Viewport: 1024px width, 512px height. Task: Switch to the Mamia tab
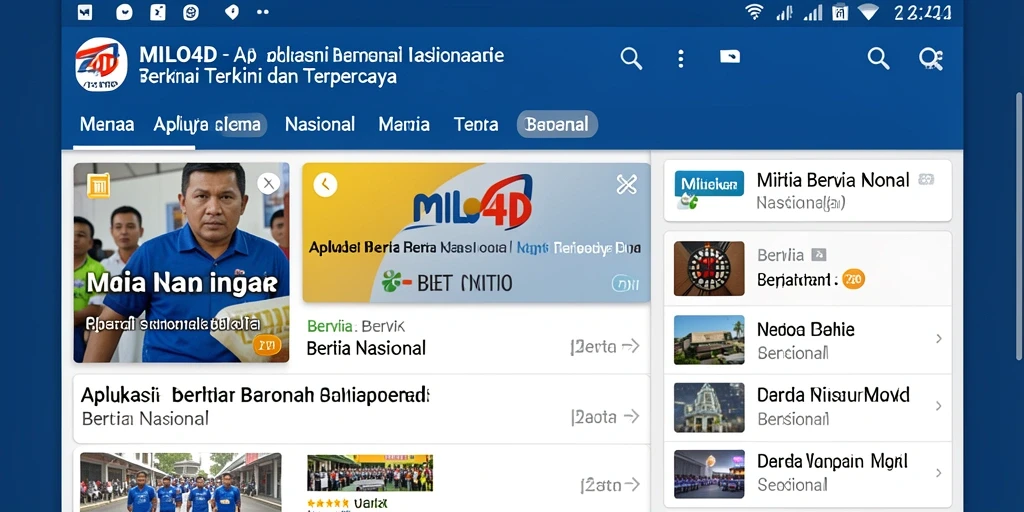[x=404, y=124]
